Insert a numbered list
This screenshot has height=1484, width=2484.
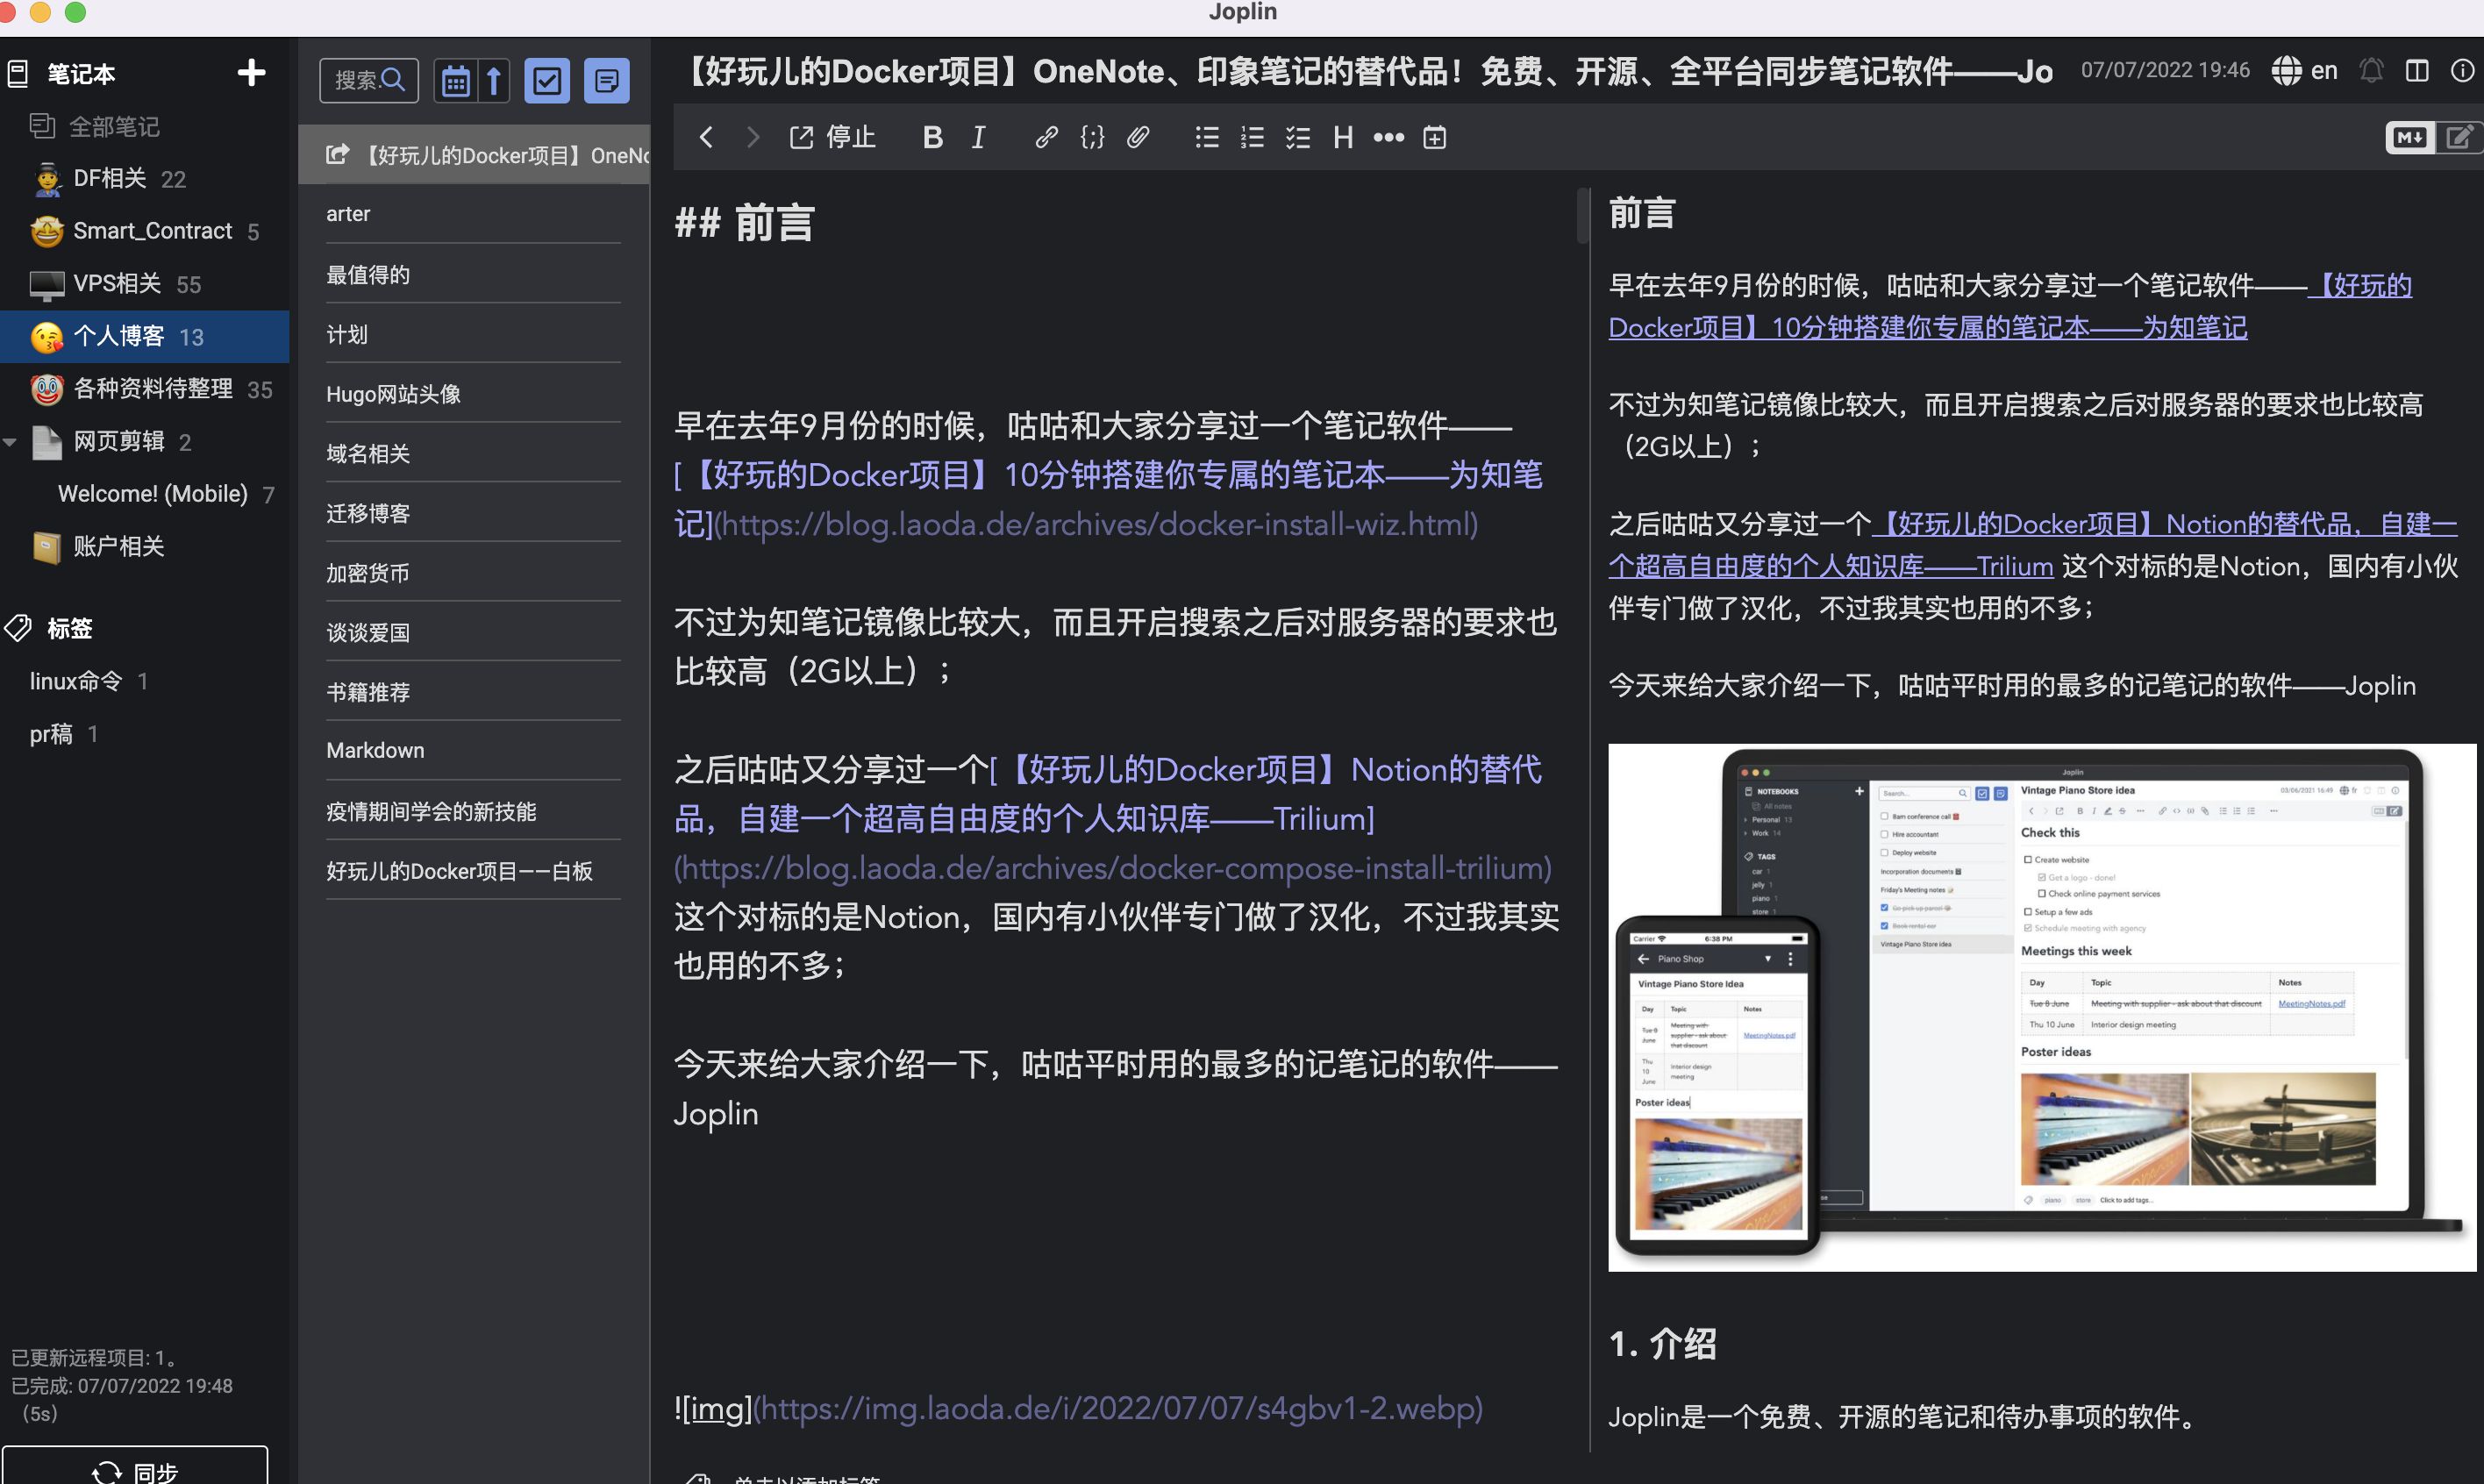pyautogui.click(x=1252, y=137)
